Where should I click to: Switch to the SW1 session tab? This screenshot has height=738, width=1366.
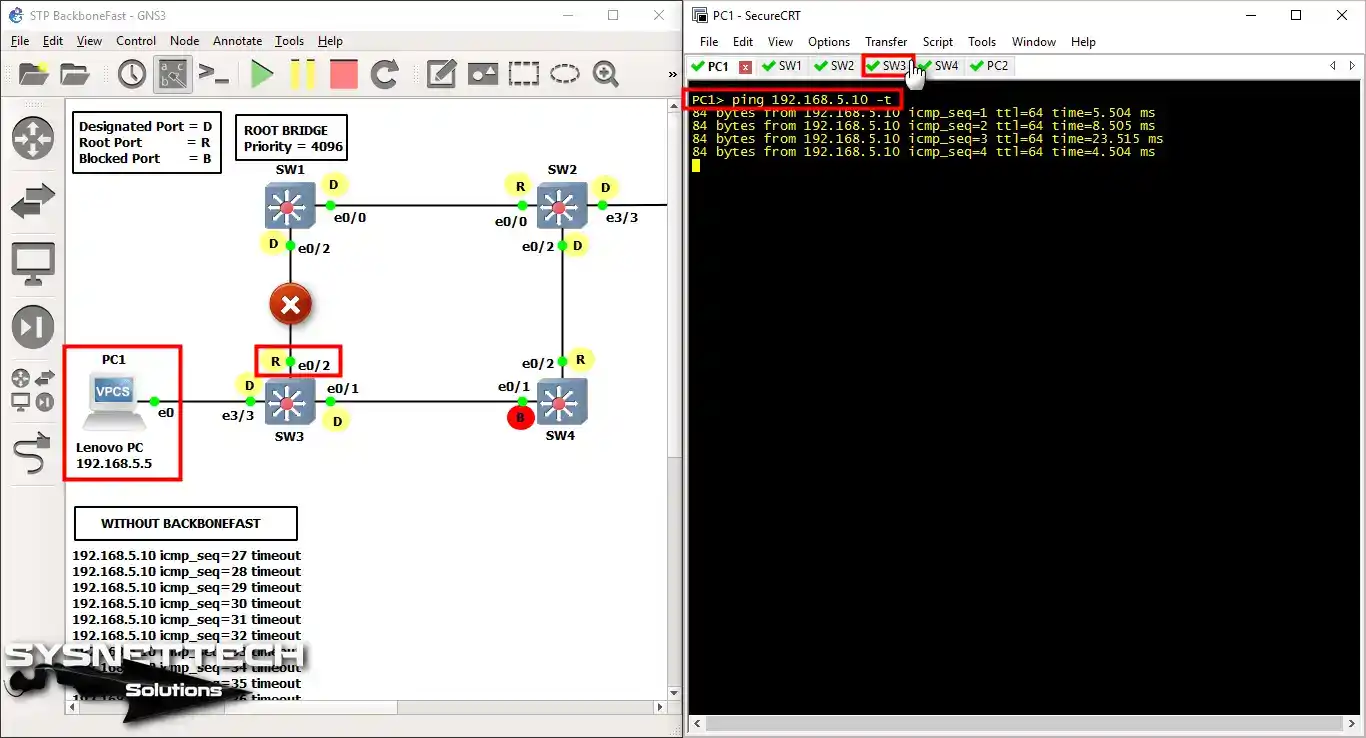click(782, 66)
